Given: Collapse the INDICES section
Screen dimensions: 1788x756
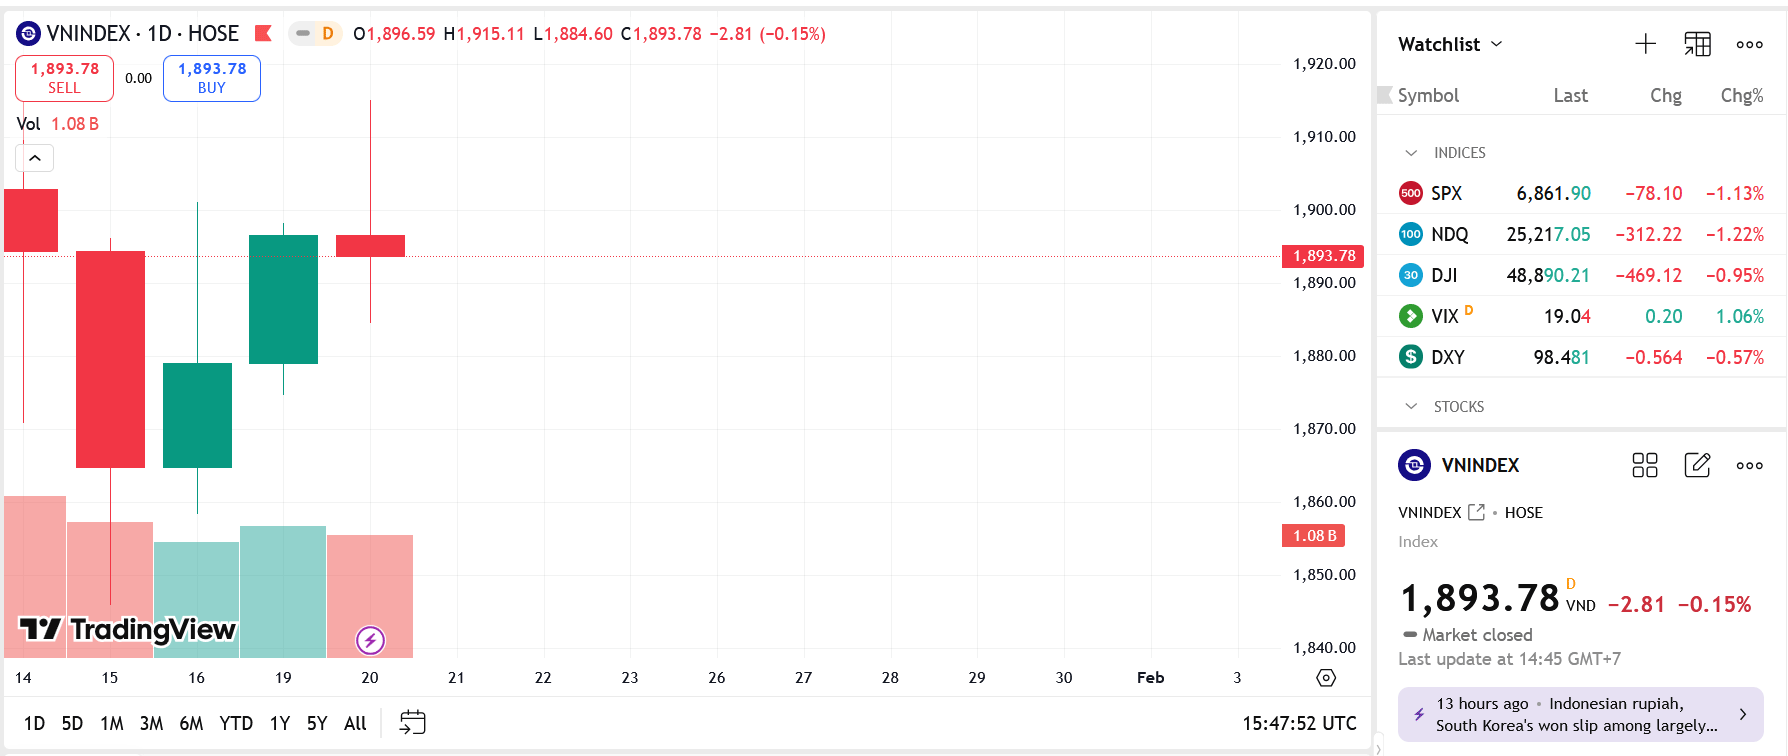Looking at the screenshot, I should [1411, 153].
